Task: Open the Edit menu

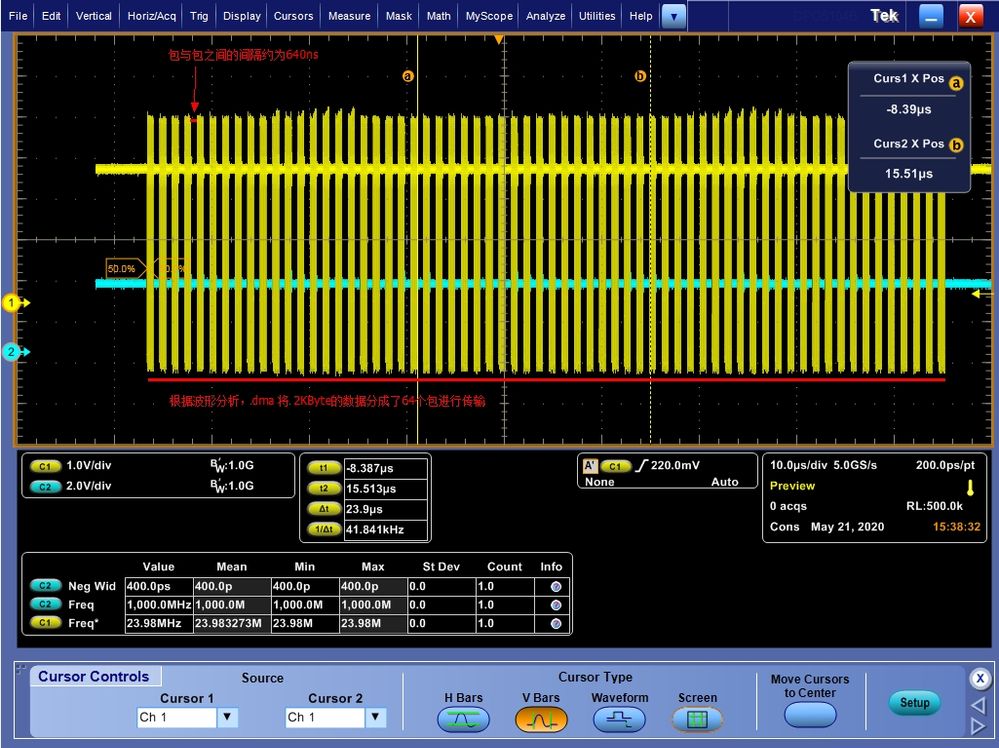Action: point(51,16)
